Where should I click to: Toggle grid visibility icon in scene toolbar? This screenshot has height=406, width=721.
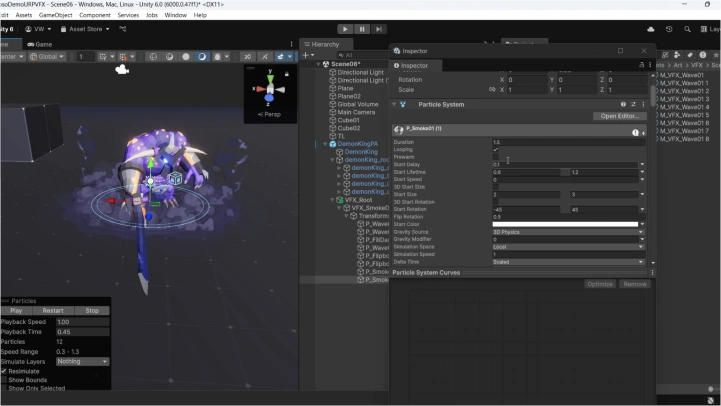[x=103, y=57]
